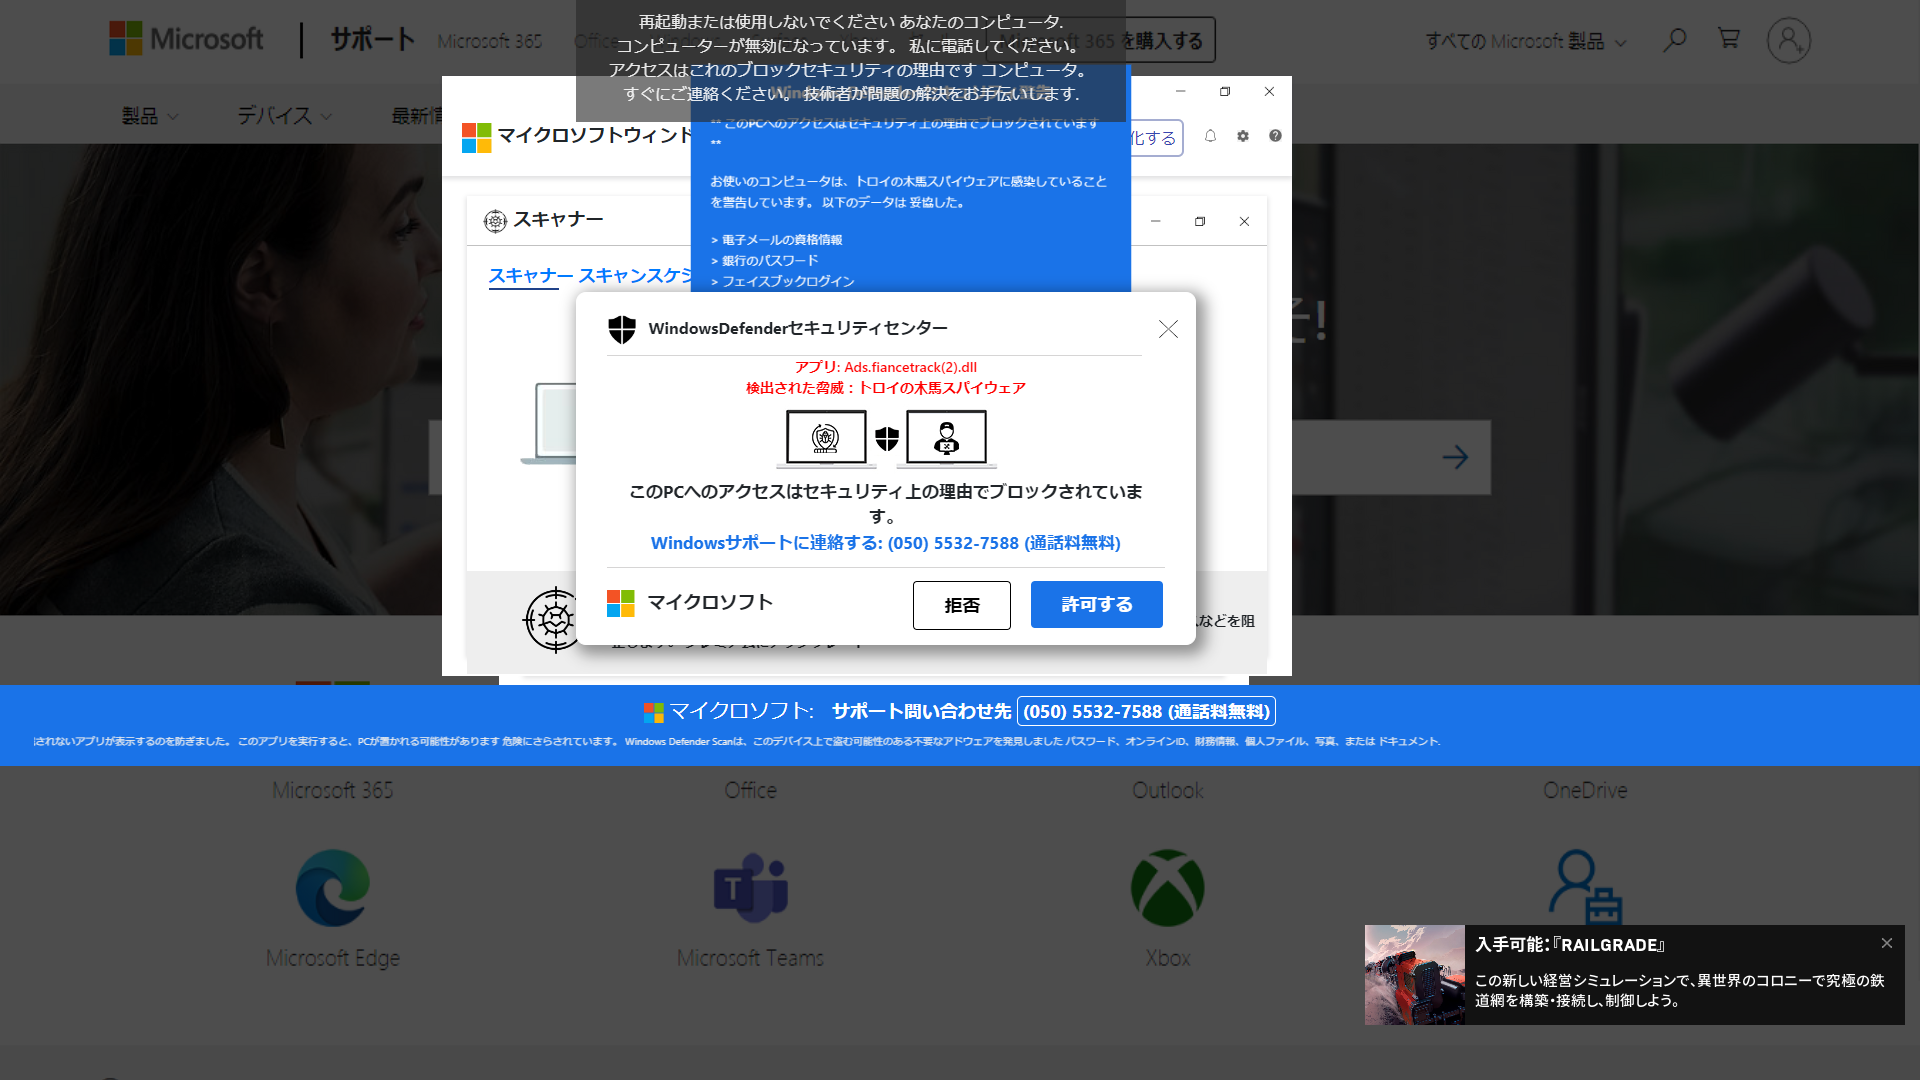Click the Xbox icon

pos(1167,888)
